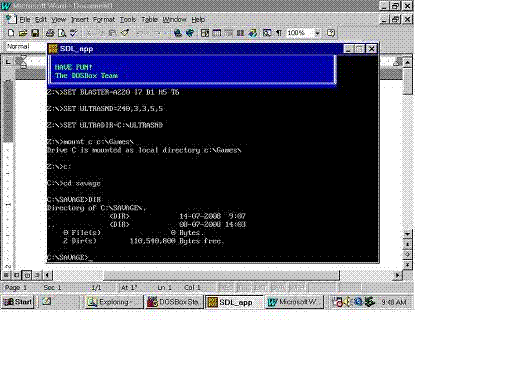Click the EXT indicator in status bar
This screenshot has width=512, height=384.
261,287
